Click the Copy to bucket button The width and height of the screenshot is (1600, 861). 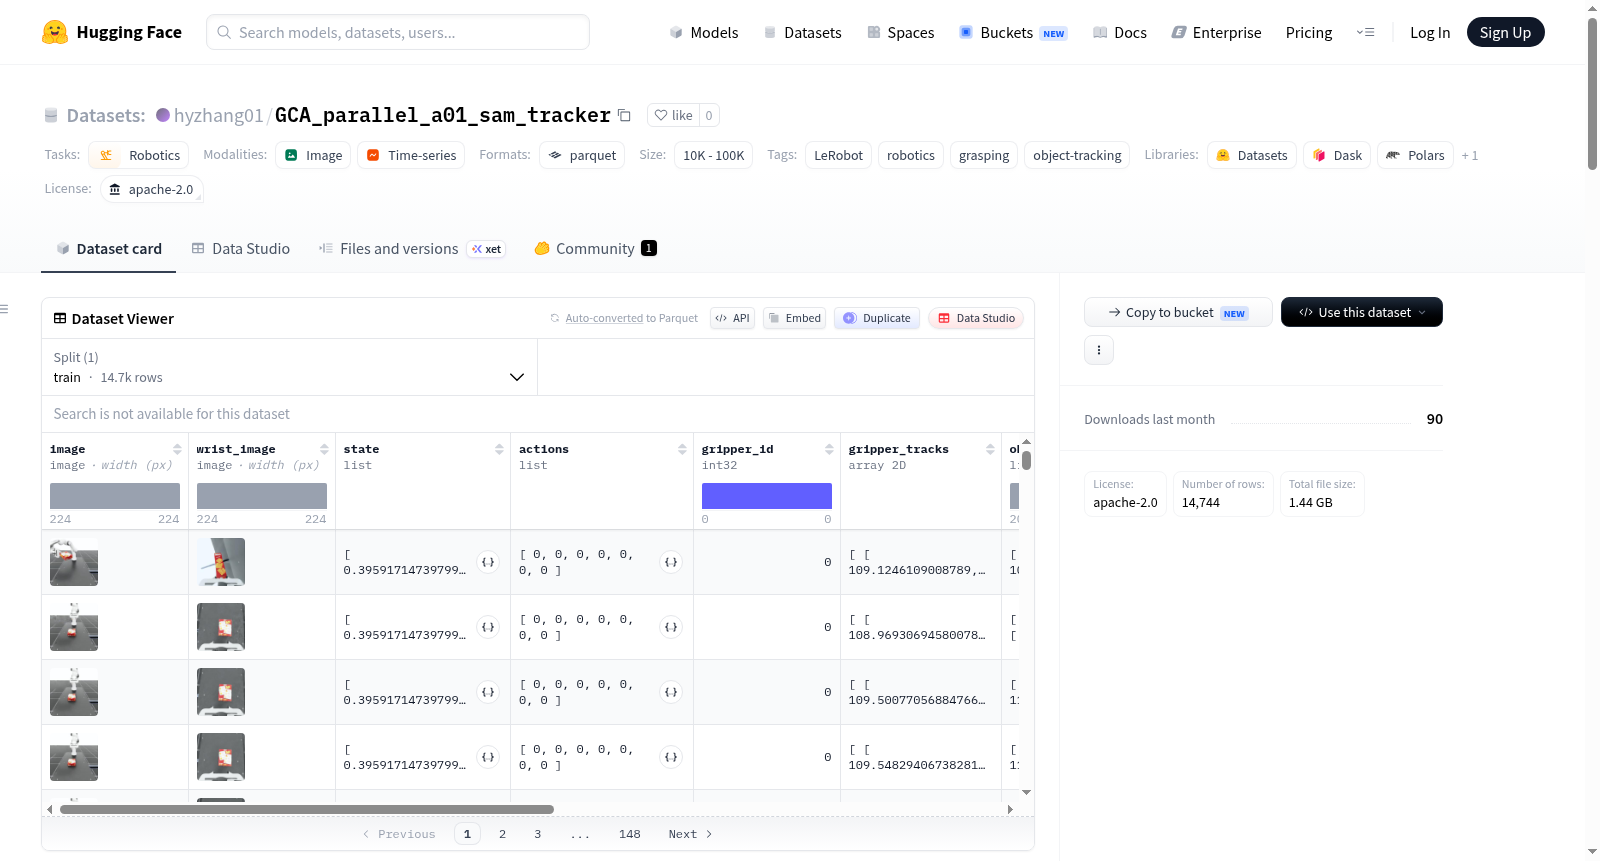pos(1178,312)
